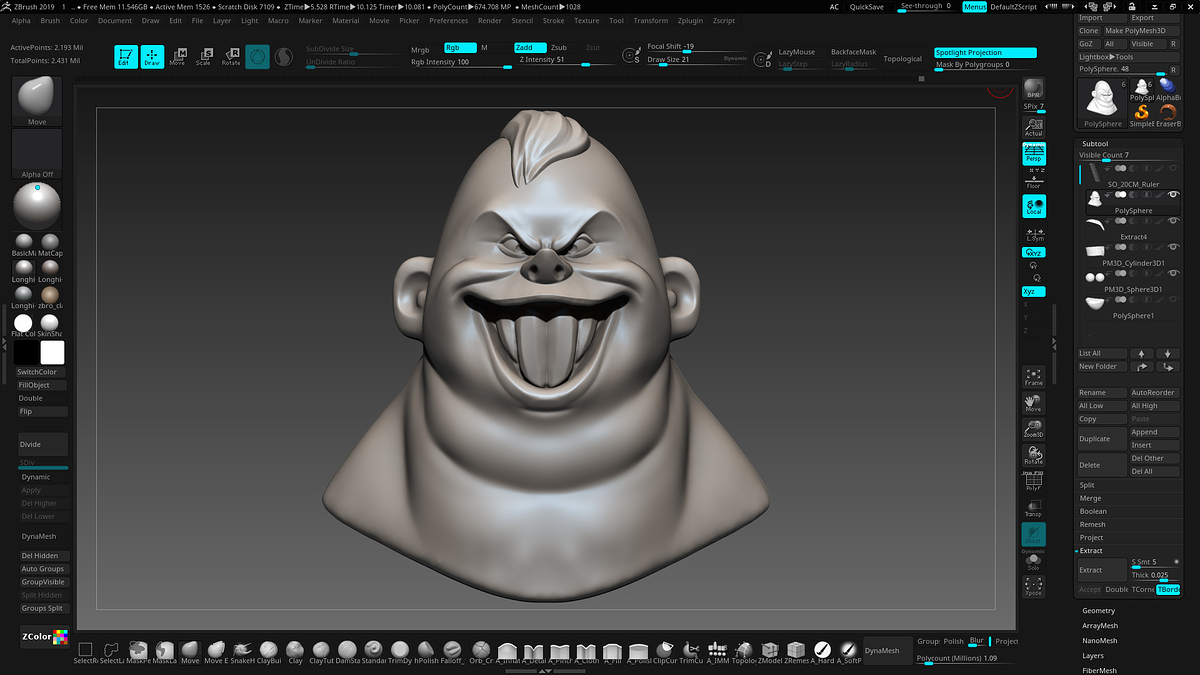Screen dimensions: 1200x675
Task: Open the current material sphere picker
Action: point(37,206)
